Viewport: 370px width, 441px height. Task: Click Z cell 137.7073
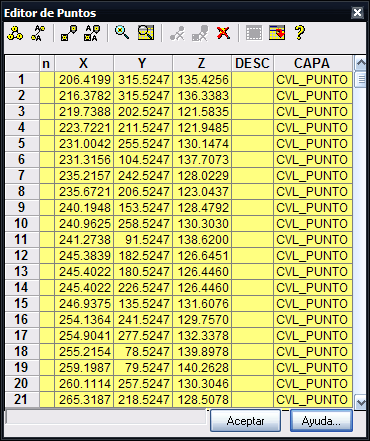(x=202, y=159)
